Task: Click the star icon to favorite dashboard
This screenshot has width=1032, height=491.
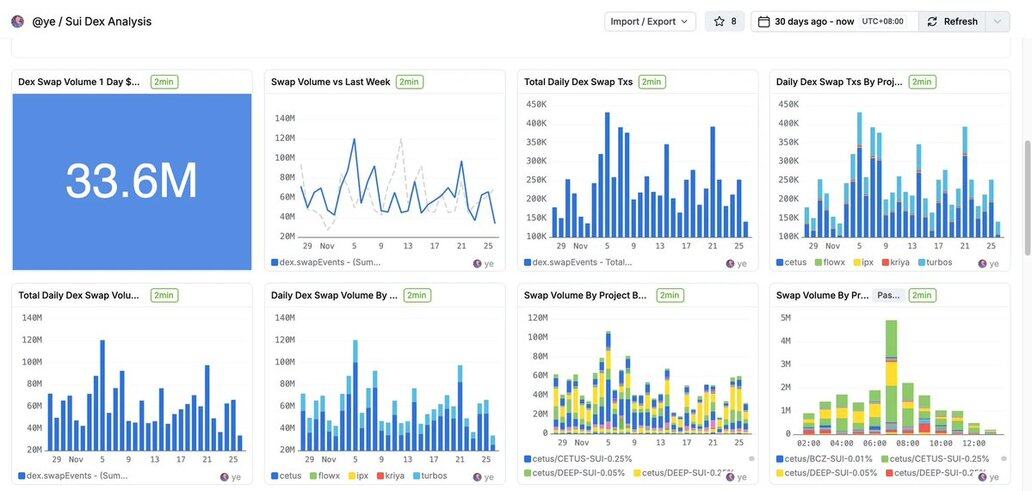Action: pos(718,21)
